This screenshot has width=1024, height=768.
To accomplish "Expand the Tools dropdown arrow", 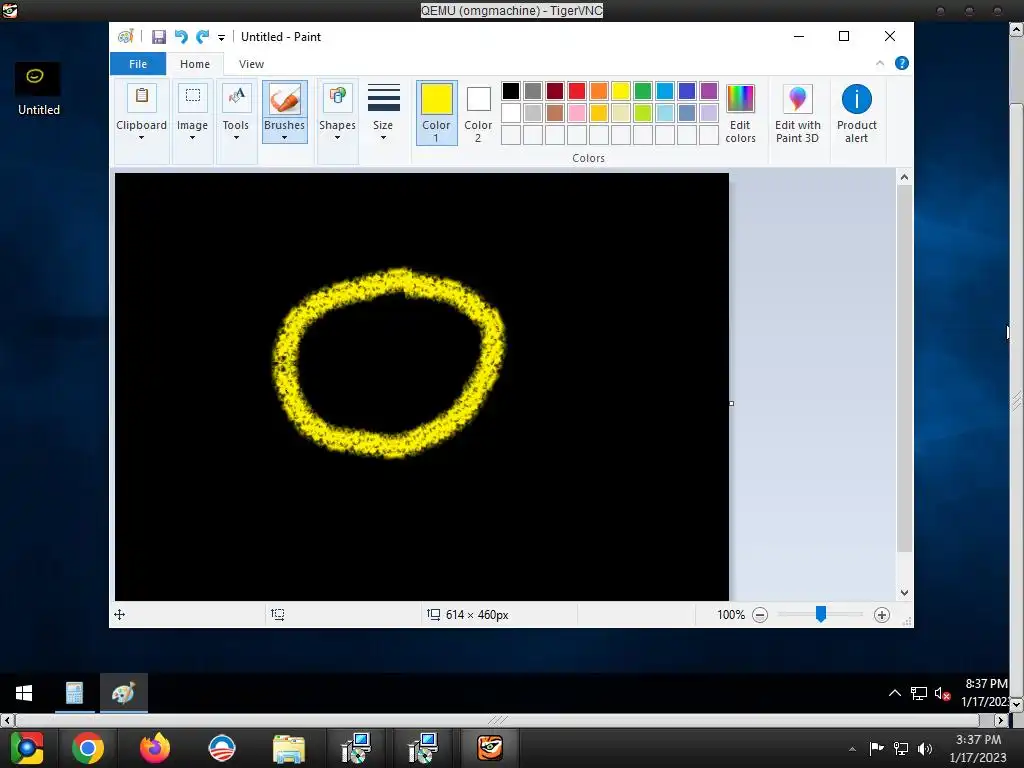I will tap(236, 138).
